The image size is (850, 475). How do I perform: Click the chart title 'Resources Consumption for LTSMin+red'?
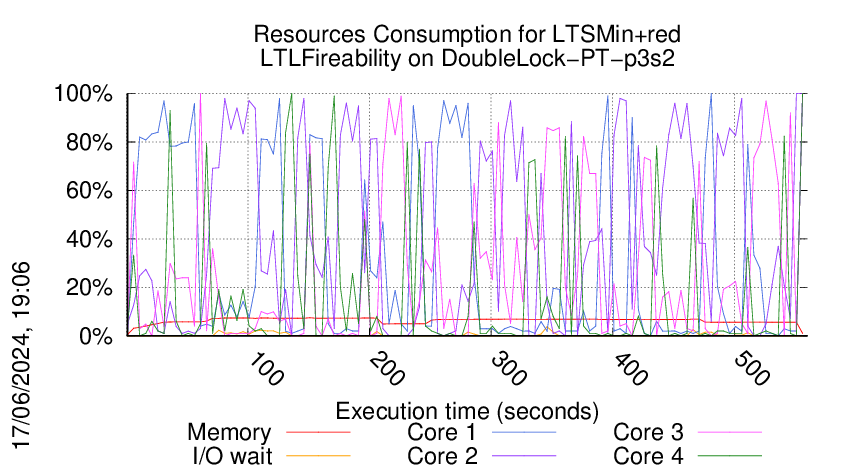point(467,34)
